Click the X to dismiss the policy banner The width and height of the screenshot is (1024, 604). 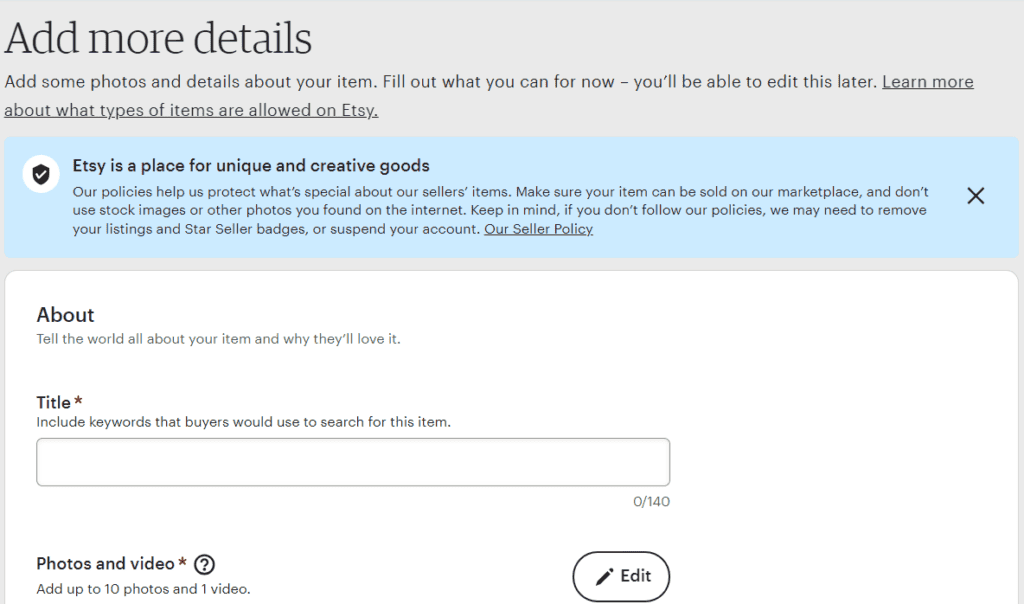pos(975,195)
